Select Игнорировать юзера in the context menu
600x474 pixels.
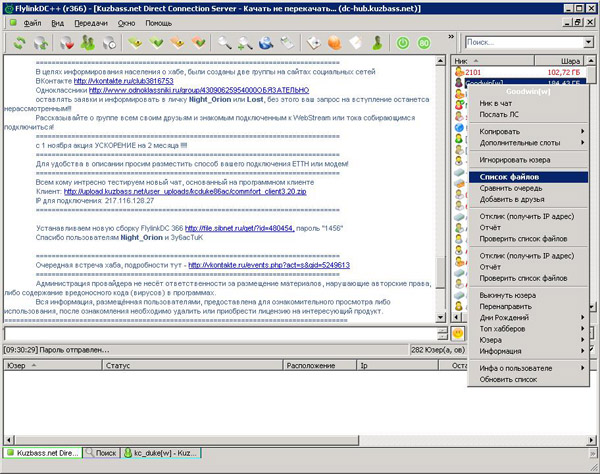tap(528, 160)
